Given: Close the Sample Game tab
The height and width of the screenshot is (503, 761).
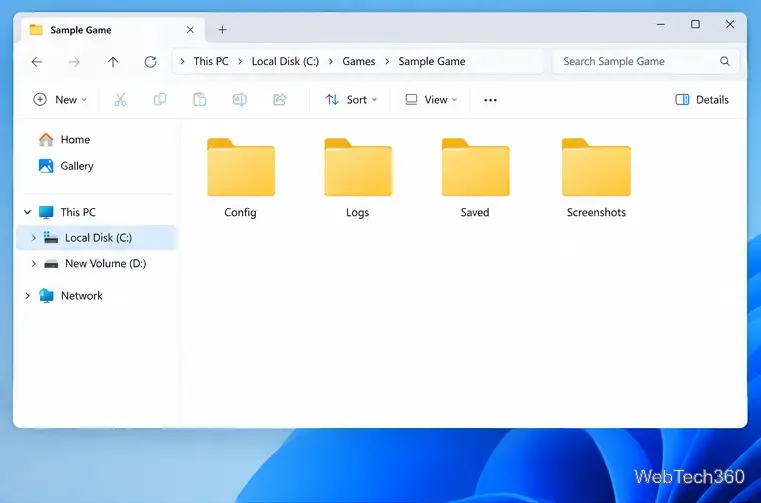Looking at the screenshot, I should (190, 30).
